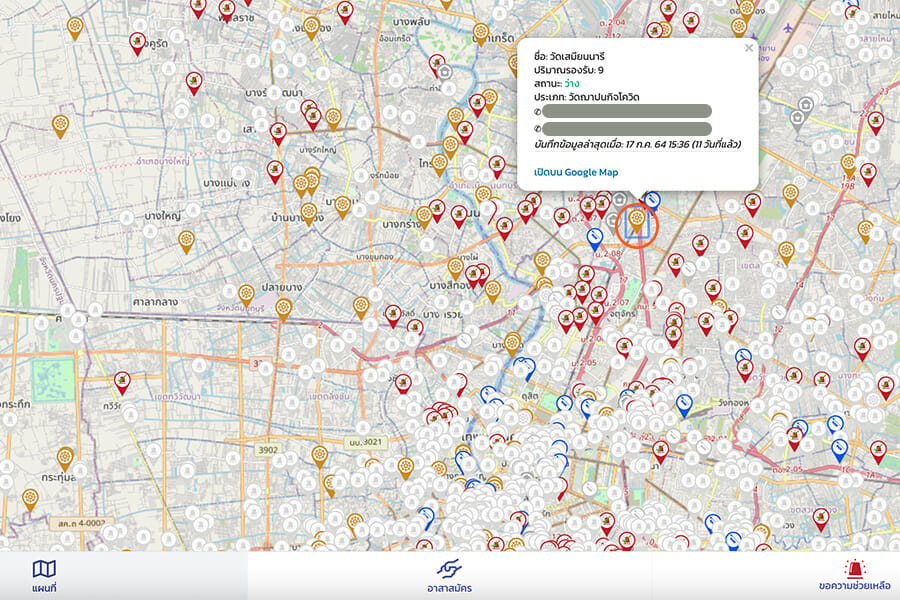The width and height of the screenshot is (900, 600).
Task: Click the isolated gold marker at the far west
Action: (x=60, y=124)
